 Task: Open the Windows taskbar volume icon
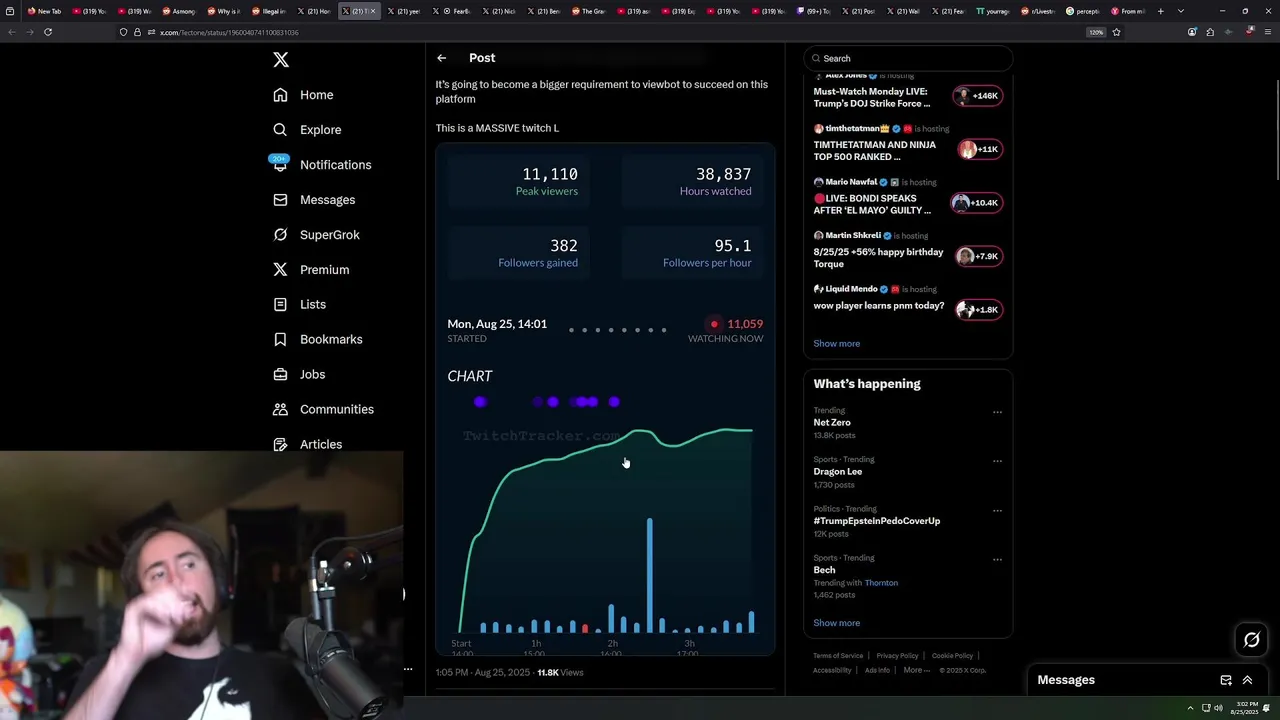click(x=1218, y=708)
